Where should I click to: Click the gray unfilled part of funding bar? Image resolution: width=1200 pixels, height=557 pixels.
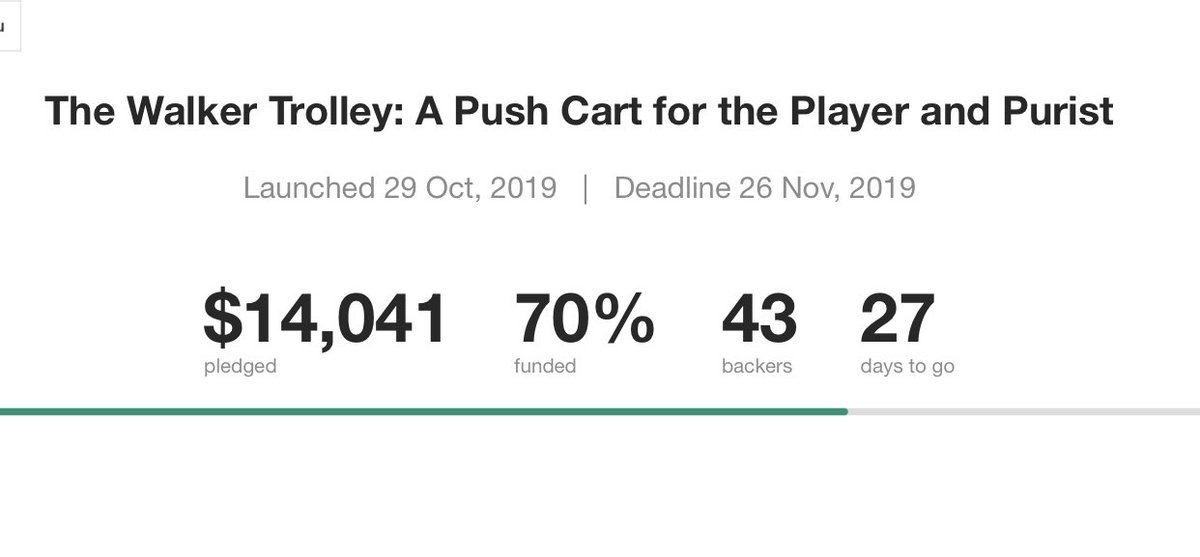1024,411
